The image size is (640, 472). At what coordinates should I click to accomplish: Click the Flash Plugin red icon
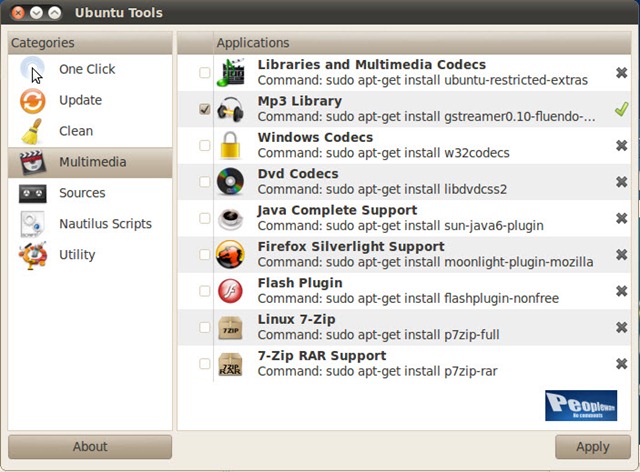pyautogui.click(x=230, y=291)
